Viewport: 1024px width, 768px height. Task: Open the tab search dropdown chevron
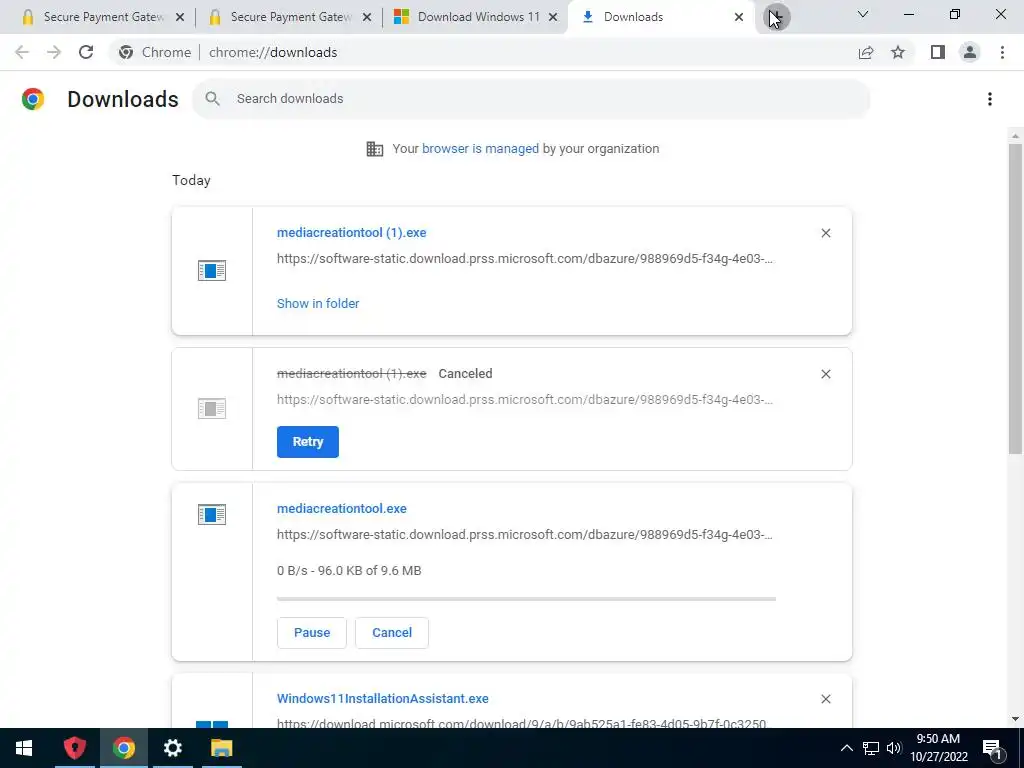click(x=863, y=14)
